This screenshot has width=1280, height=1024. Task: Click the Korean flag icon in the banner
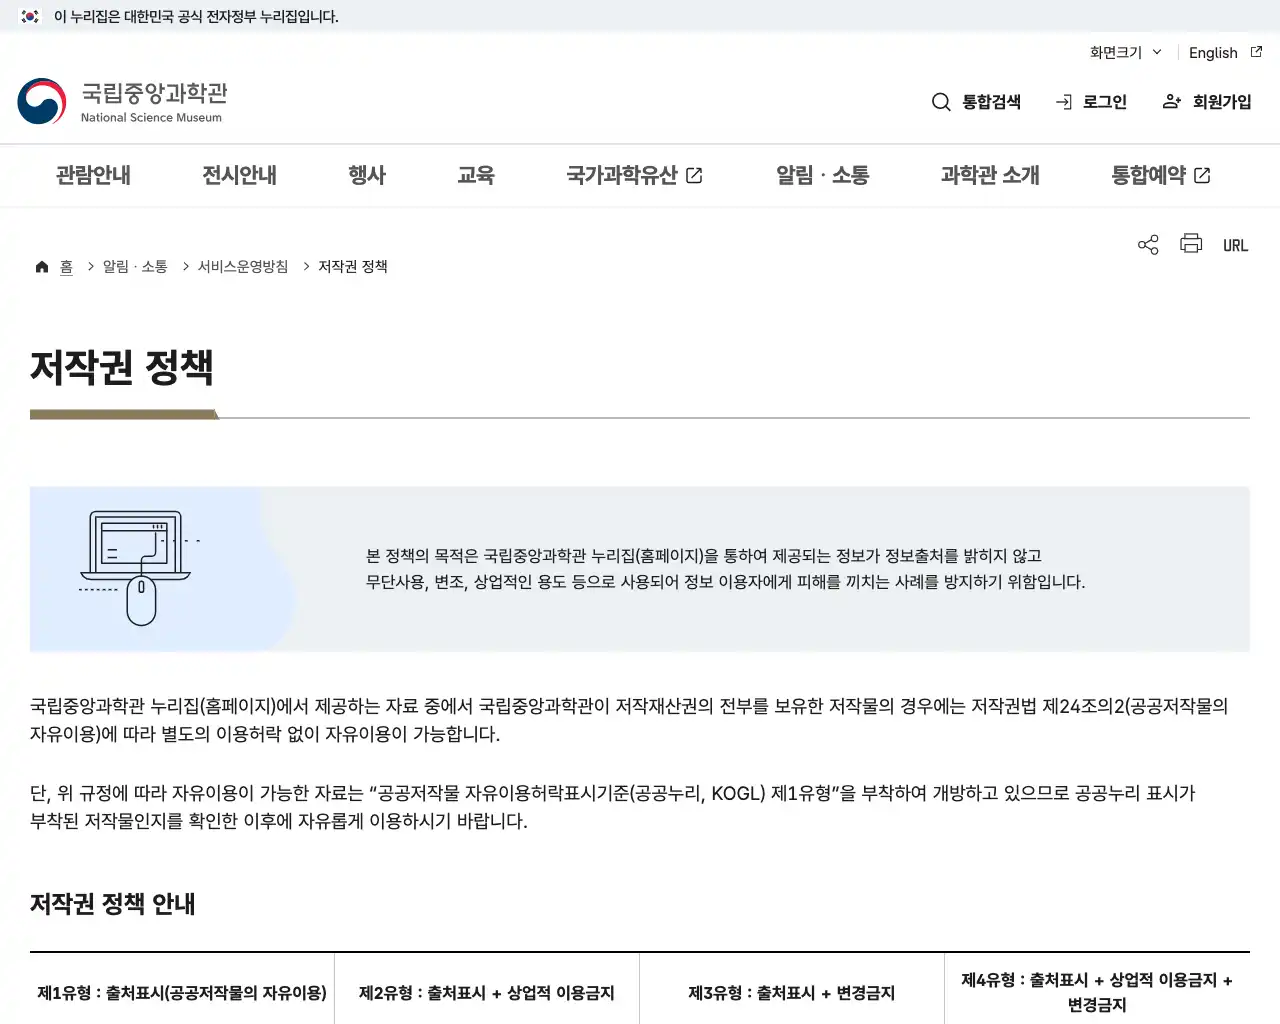(x=28, y=17)
